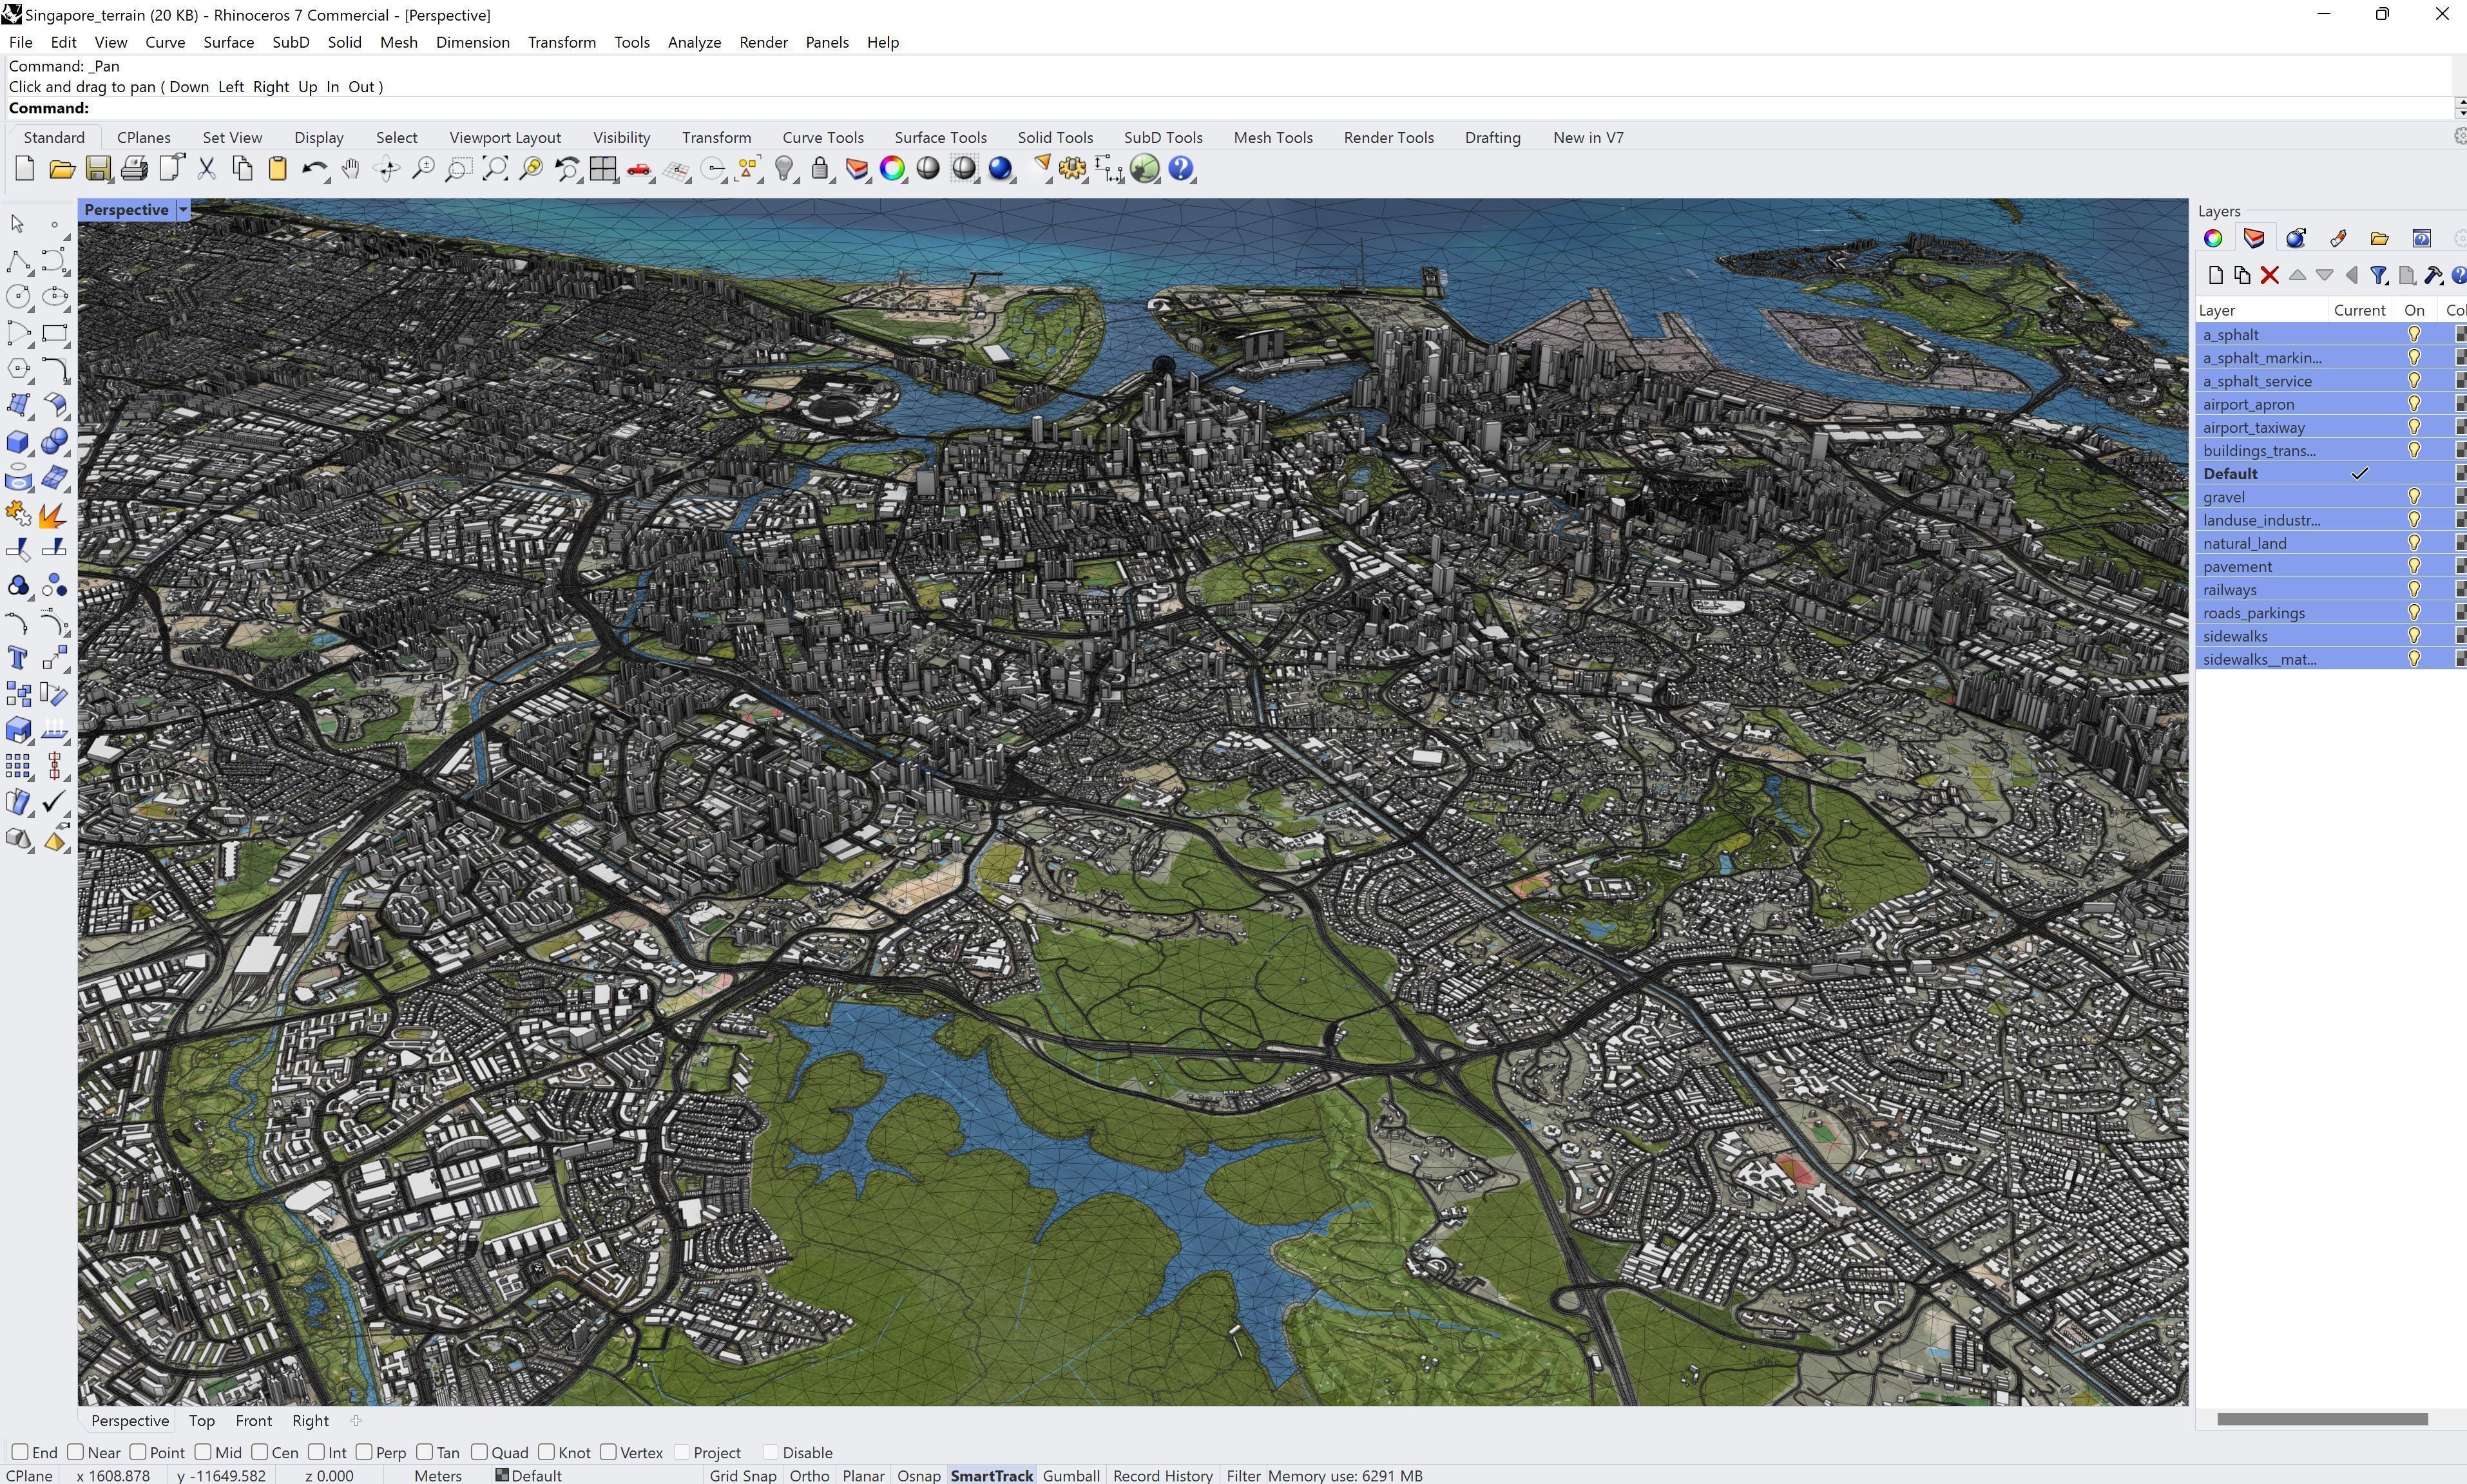Toggle SmartTrack in the status bar
The width and height of the screenshot is (2467, 1484).
click(x=991, y=1475)
